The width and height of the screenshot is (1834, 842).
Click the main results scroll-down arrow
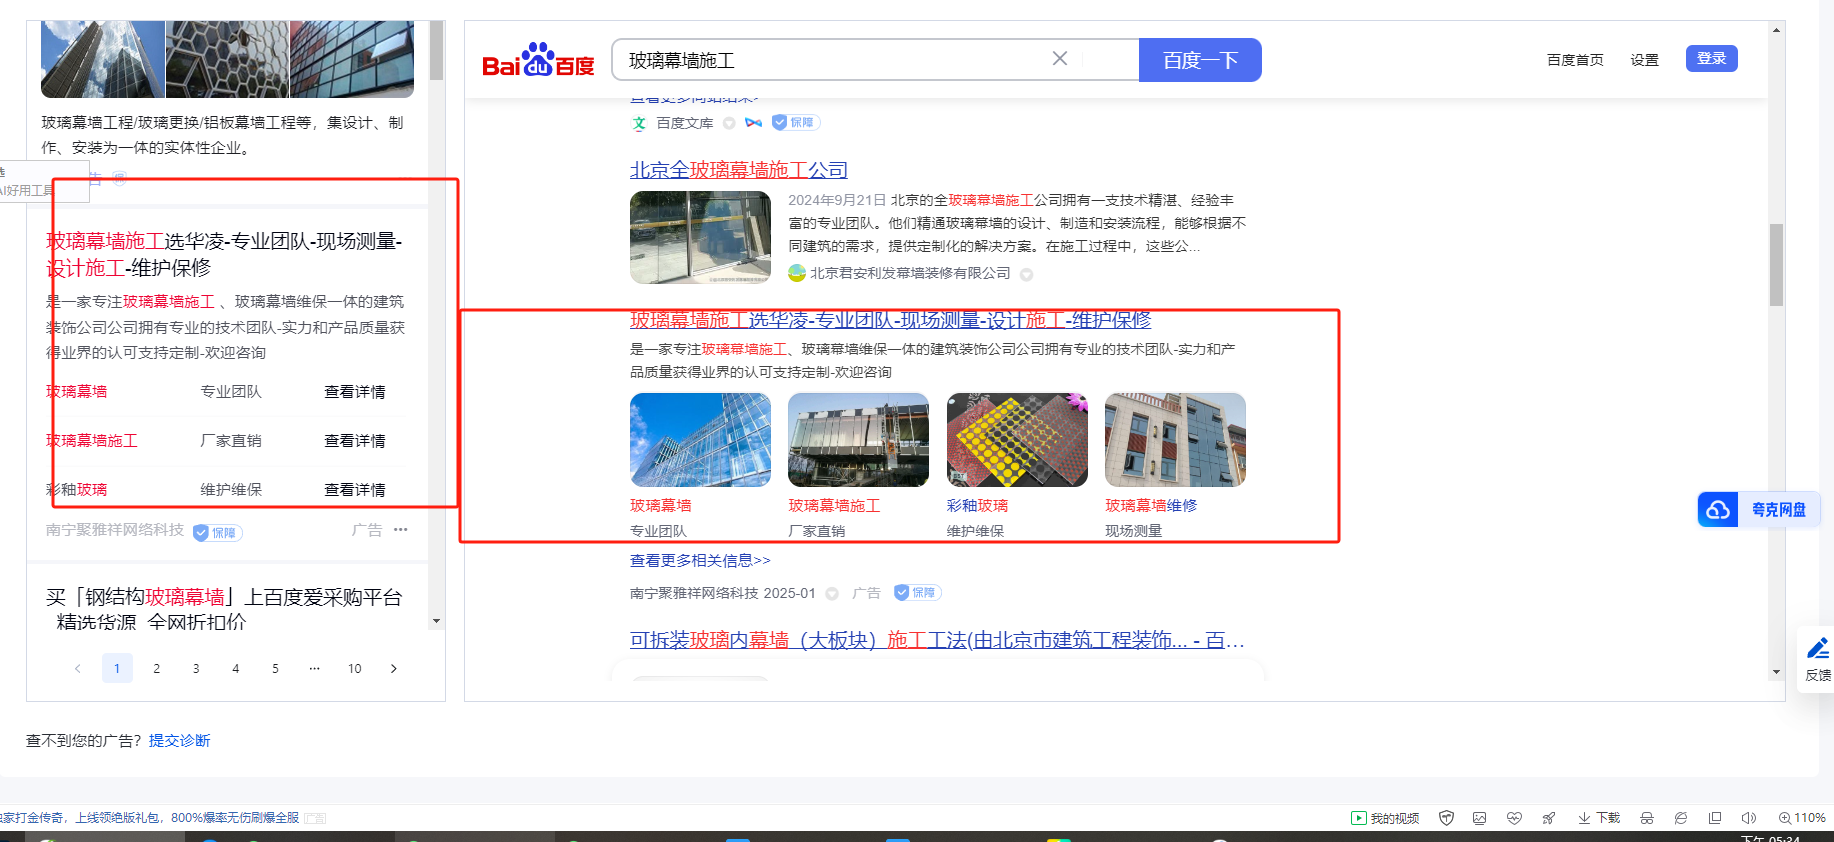point(1777,672)
